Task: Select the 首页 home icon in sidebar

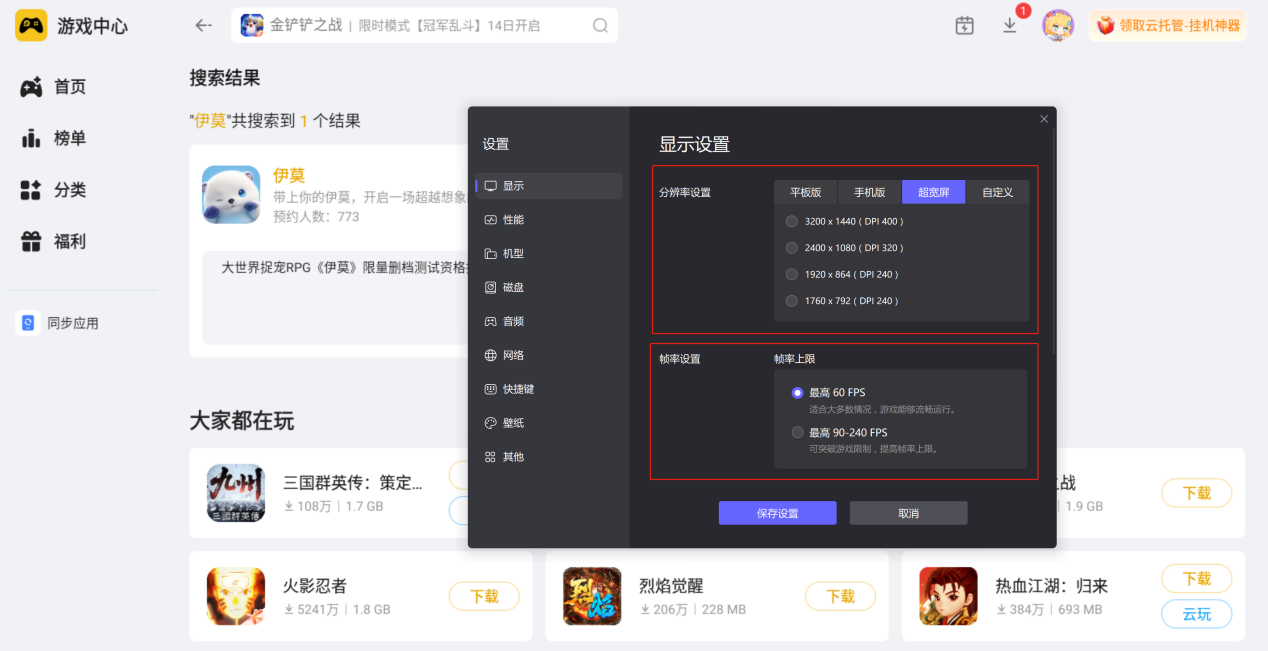Action: click(x=32, y=87)
